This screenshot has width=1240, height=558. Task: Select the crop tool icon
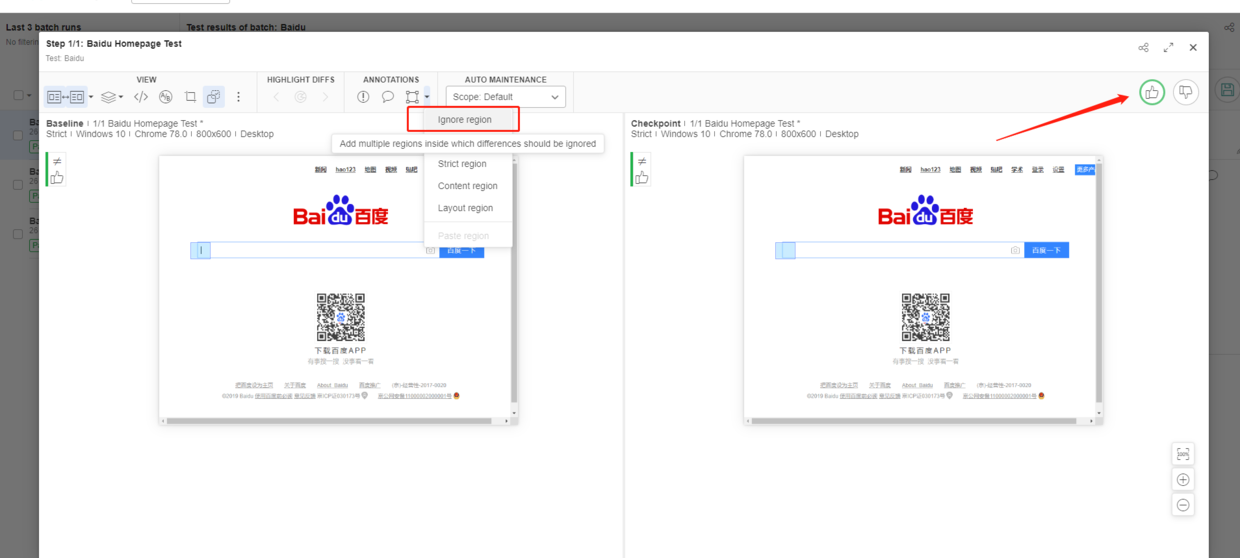(x=190, y=97)
